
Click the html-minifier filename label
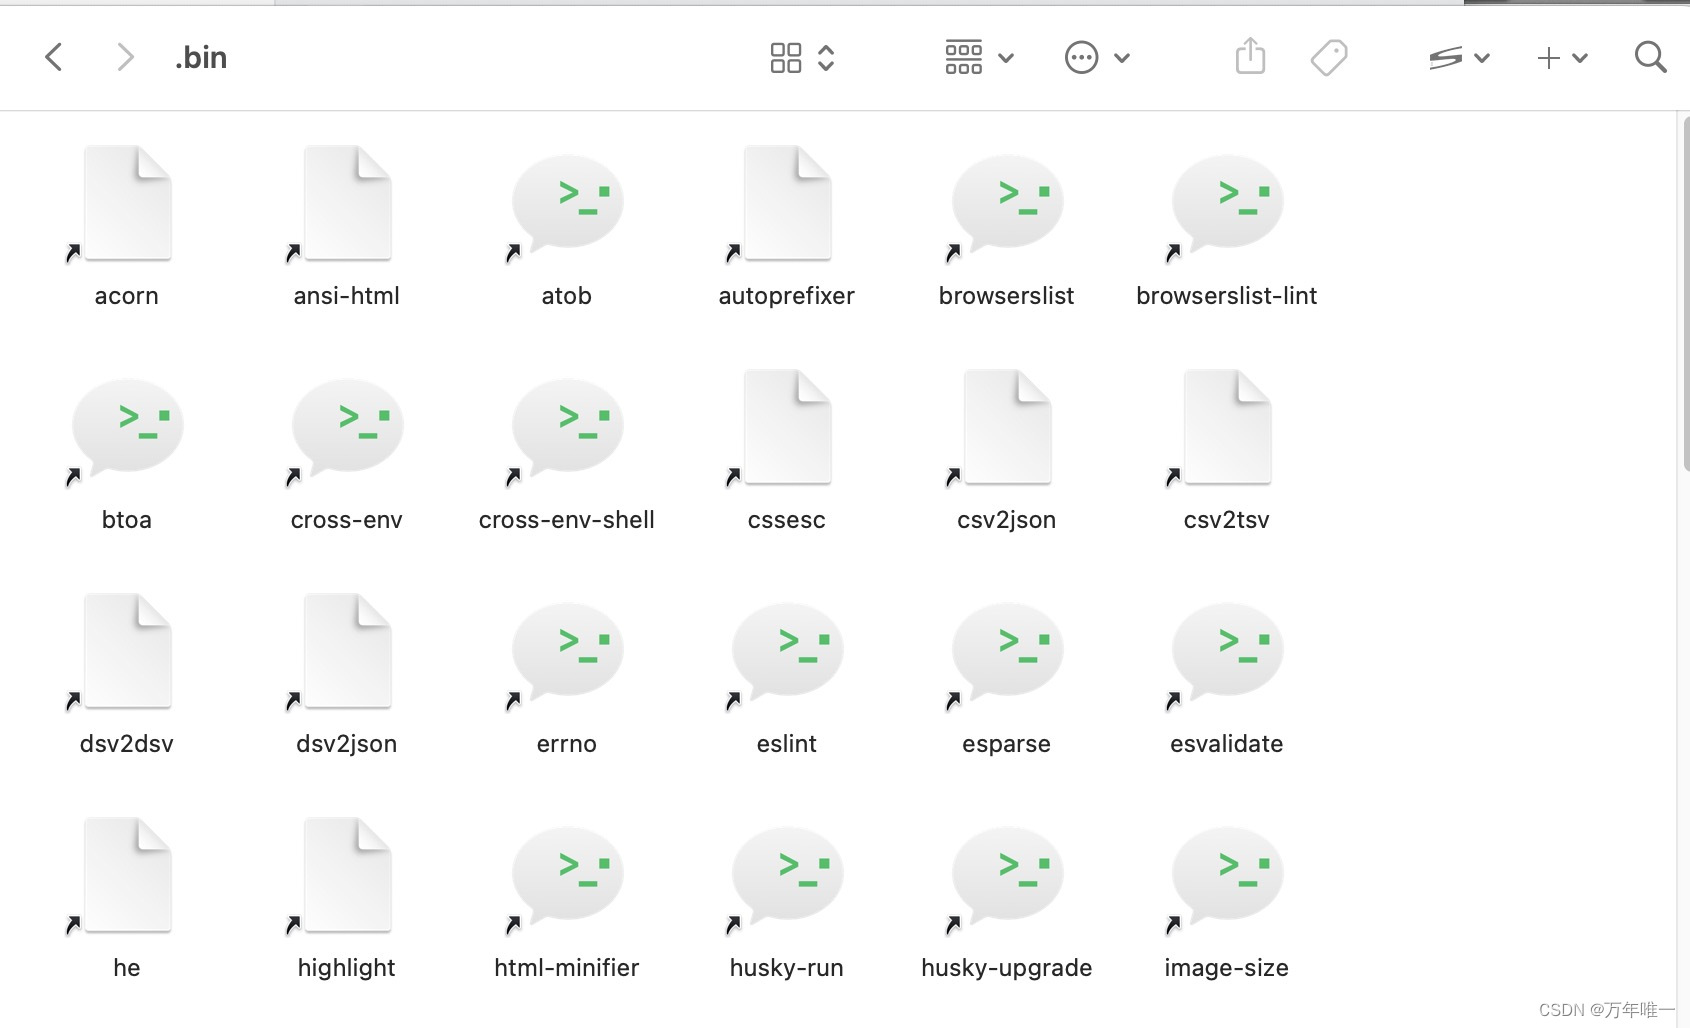567,968
